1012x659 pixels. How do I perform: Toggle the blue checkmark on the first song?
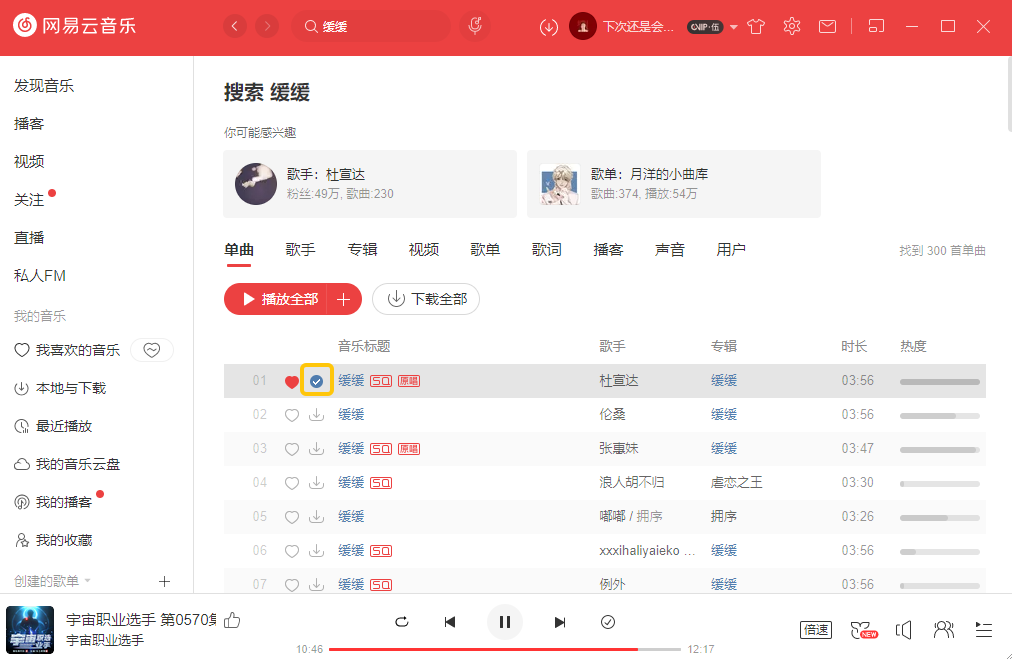317,381
